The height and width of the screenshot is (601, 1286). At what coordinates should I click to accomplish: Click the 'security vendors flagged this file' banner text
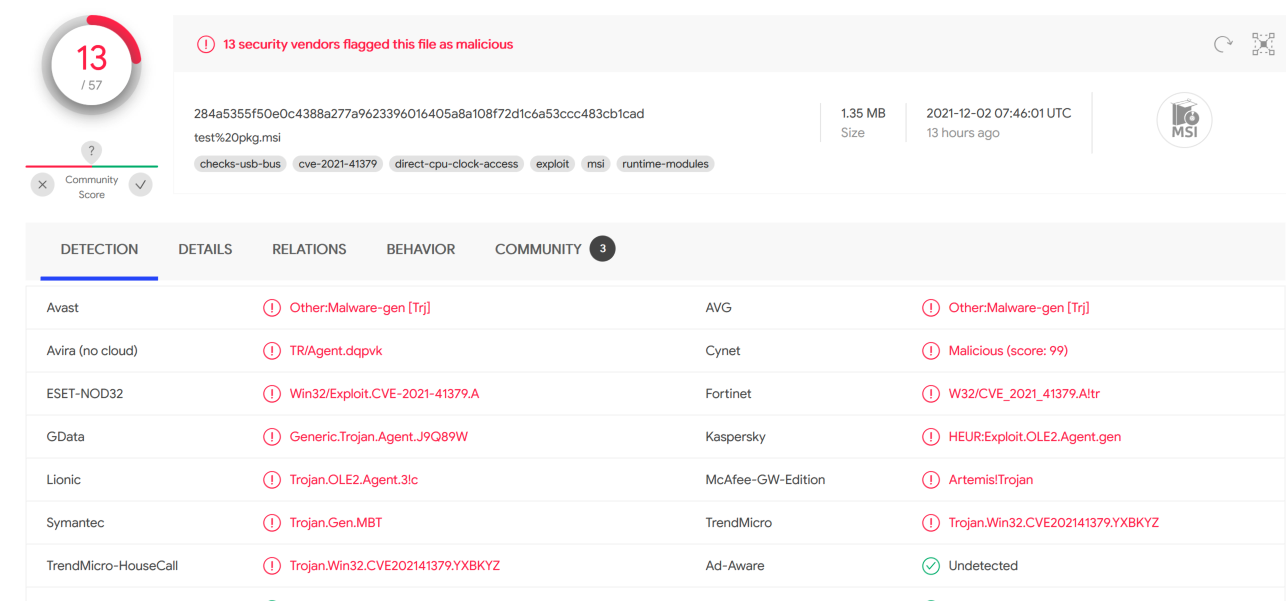(x=368, y=44)
